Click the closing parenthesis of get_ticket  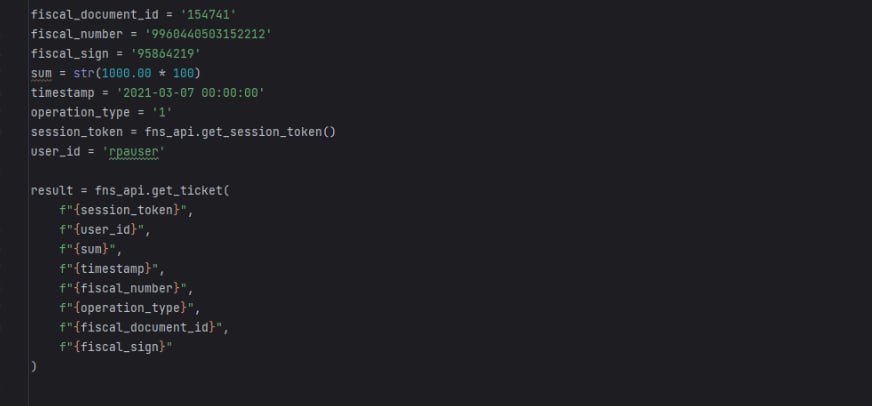[34, 364]
